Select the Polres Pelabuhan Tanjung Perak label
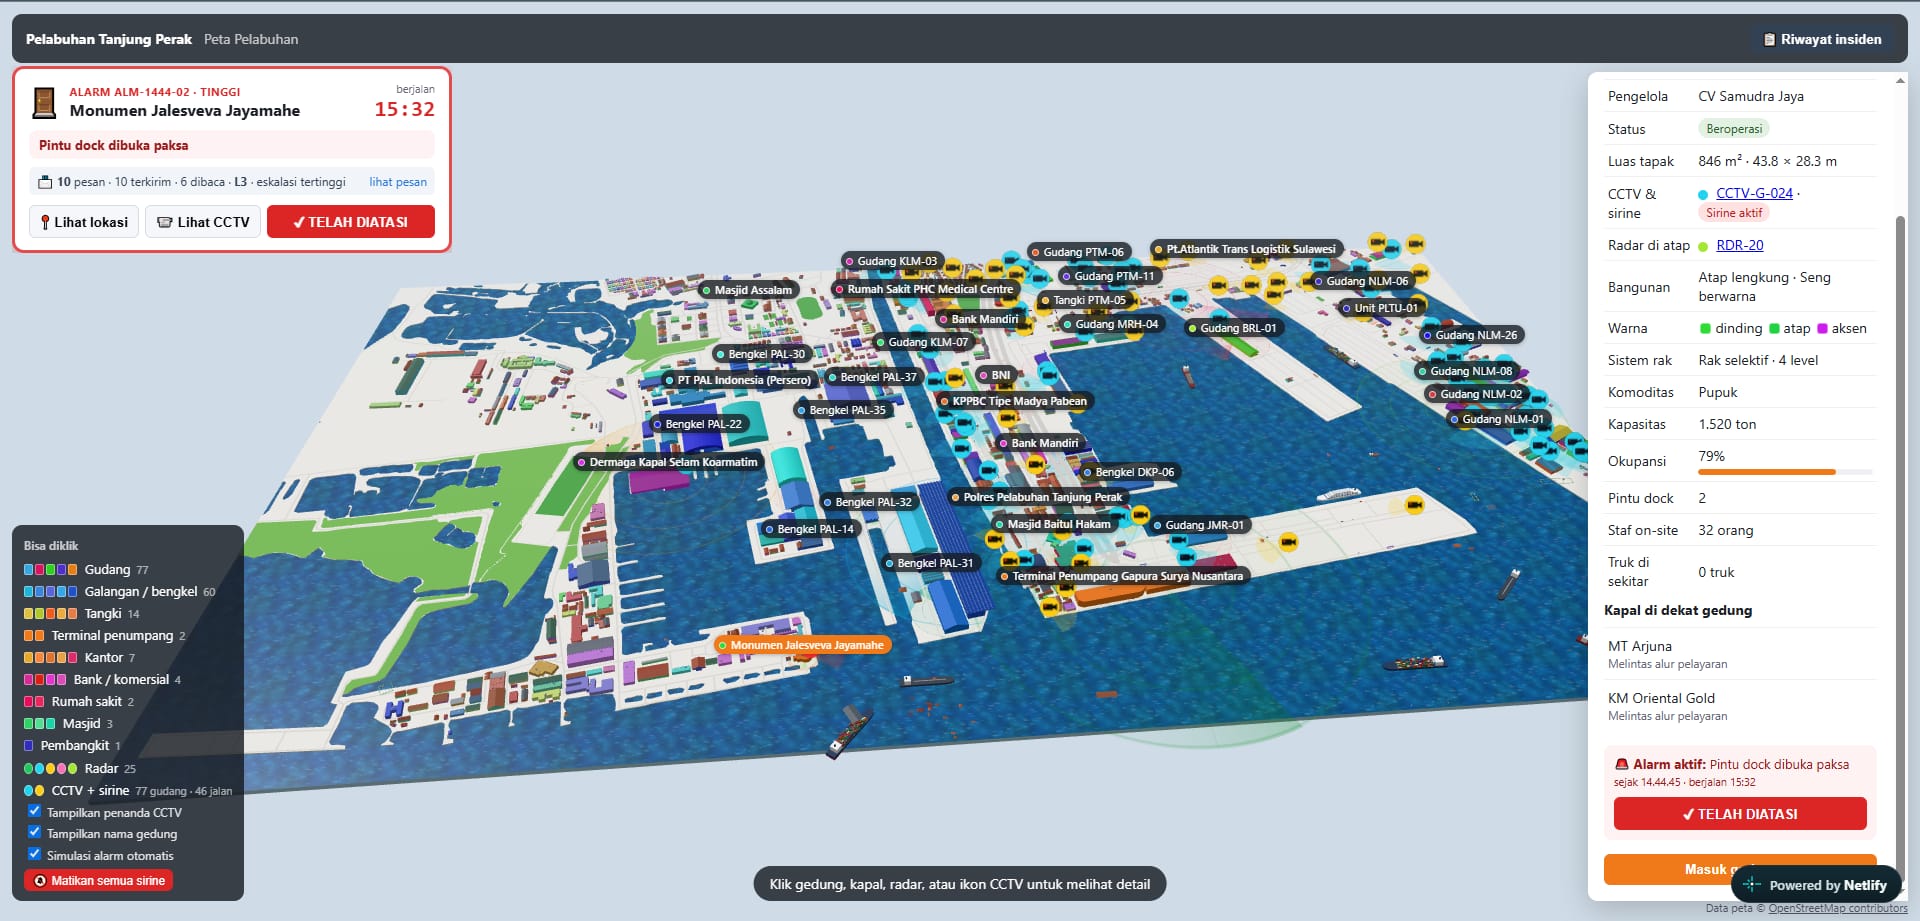Viewport: 1920px width, 921px height. pos(1037,497)
